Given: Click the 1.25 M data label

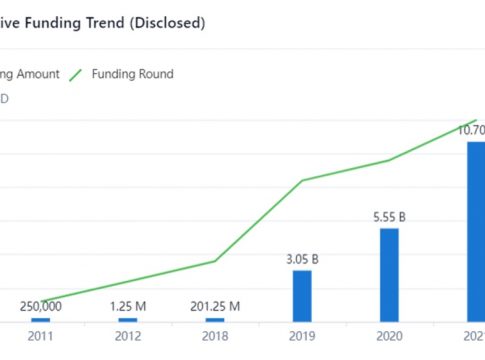Looking at the screenshot, I should pyautogui.click(x=128, y=307).
